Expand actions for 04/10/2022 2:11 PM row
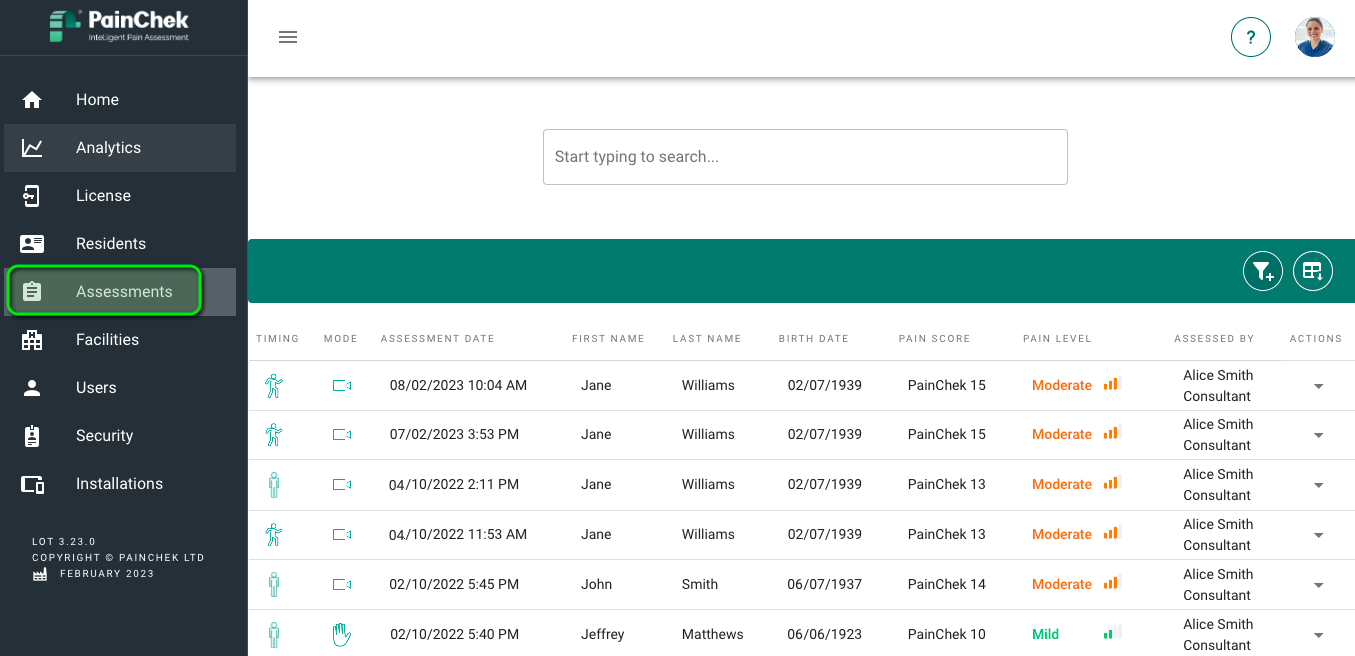The height and width of the screenshot is (656, 1355). (x=1318, y=486)
